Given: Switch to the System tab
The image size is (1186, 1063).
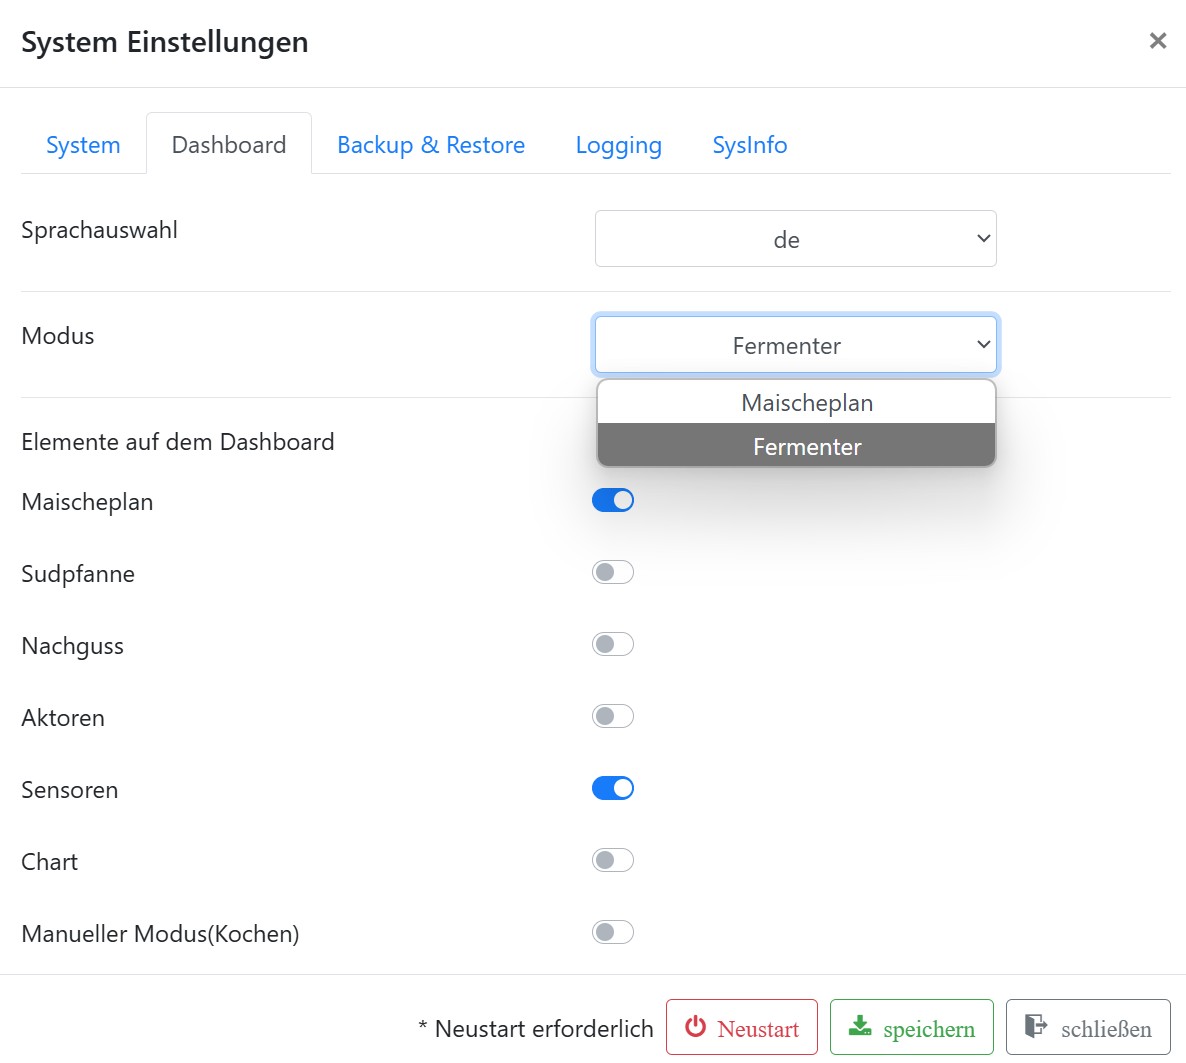Looking at the screenshot, I should (83, 145).
